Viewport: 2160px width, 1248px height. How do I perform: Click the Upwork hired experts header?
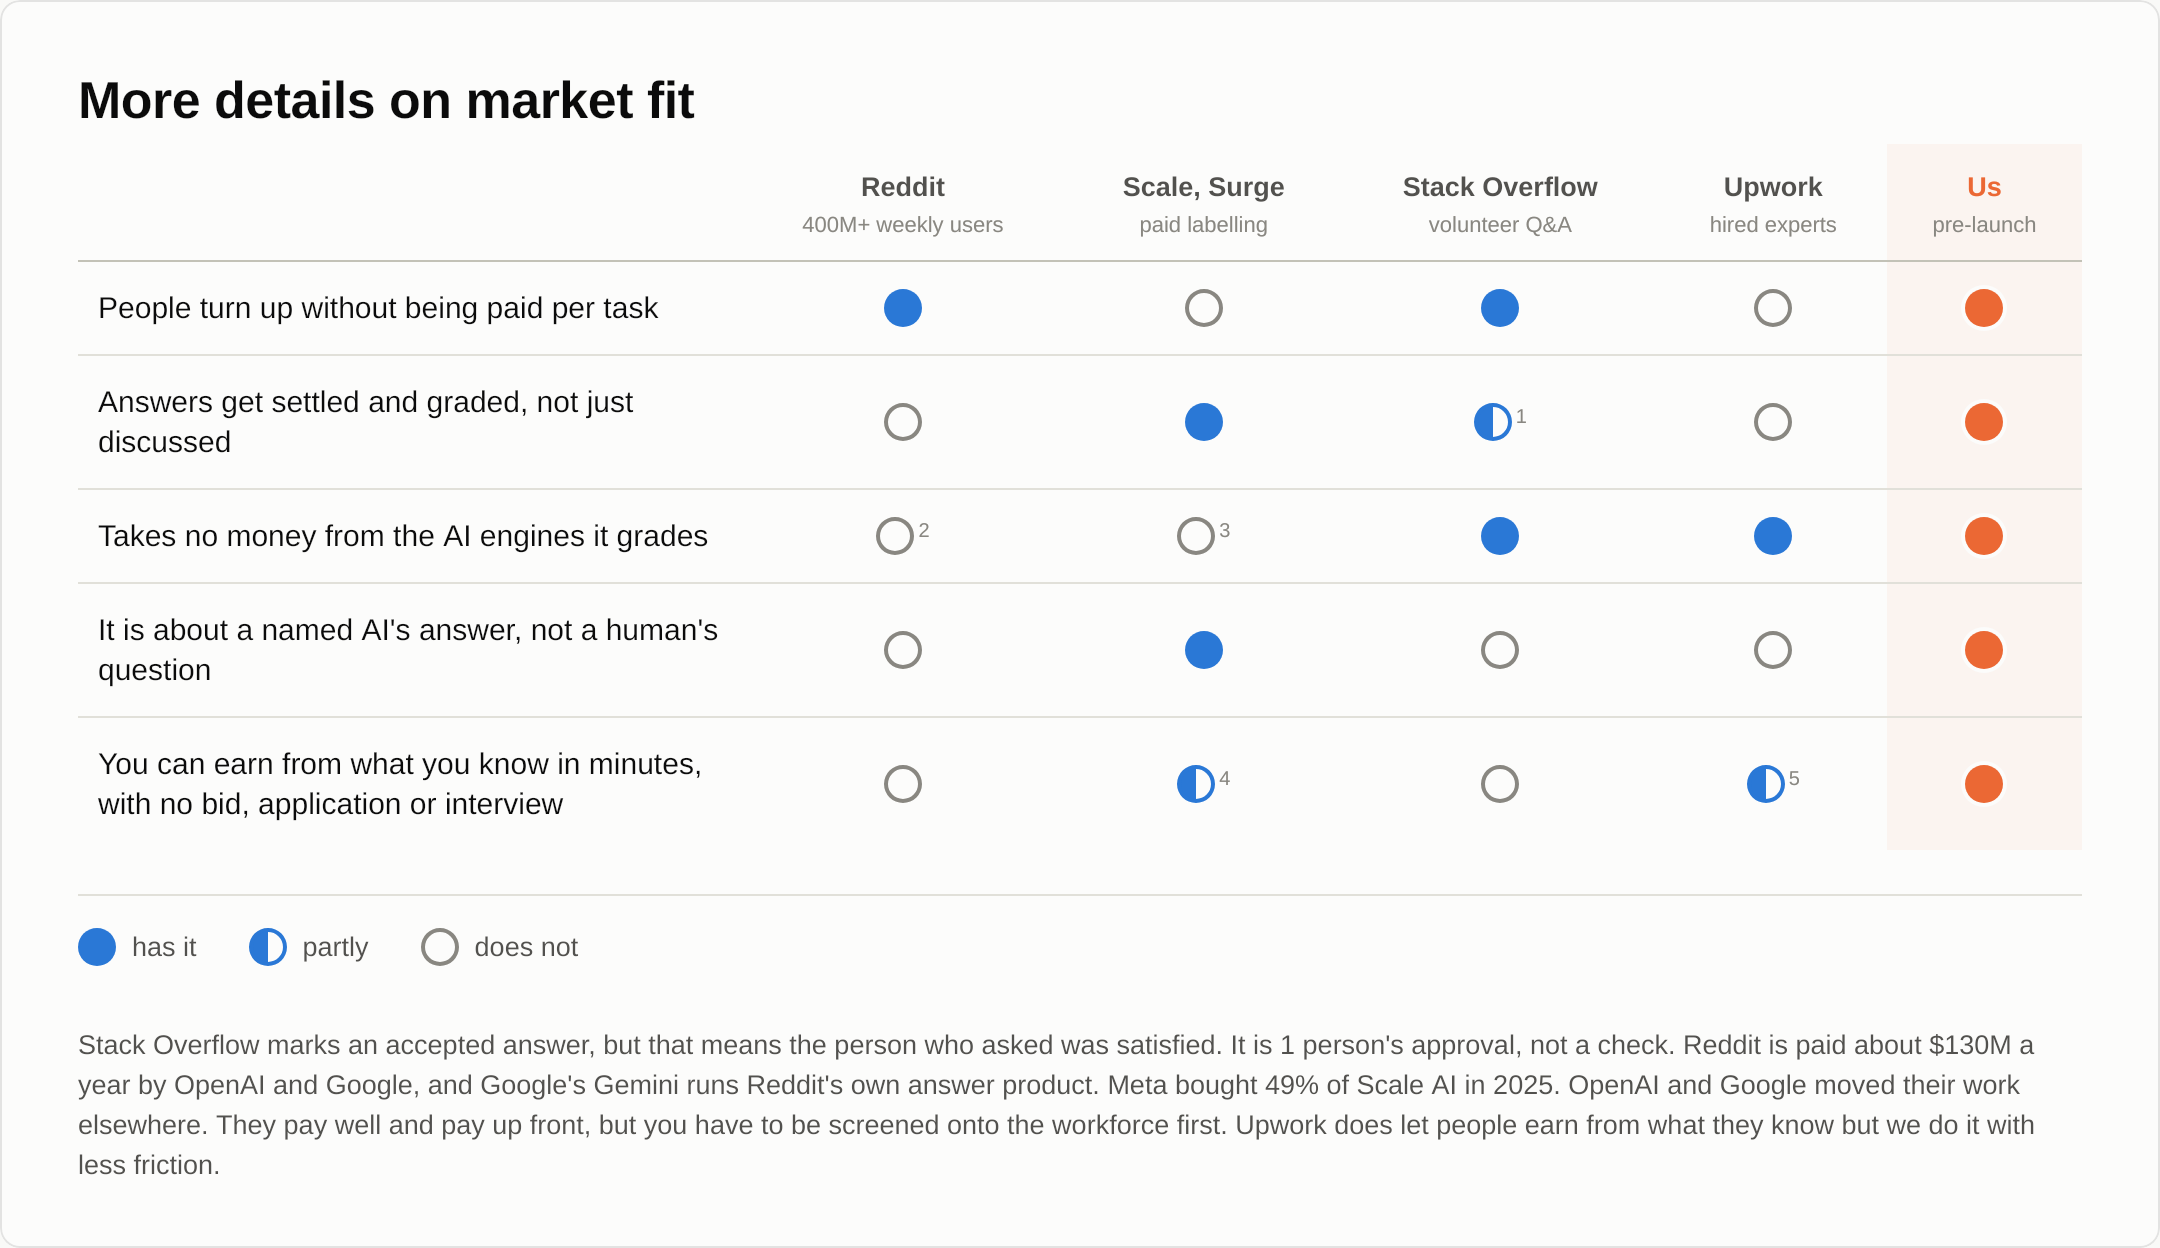(1772, 204)
